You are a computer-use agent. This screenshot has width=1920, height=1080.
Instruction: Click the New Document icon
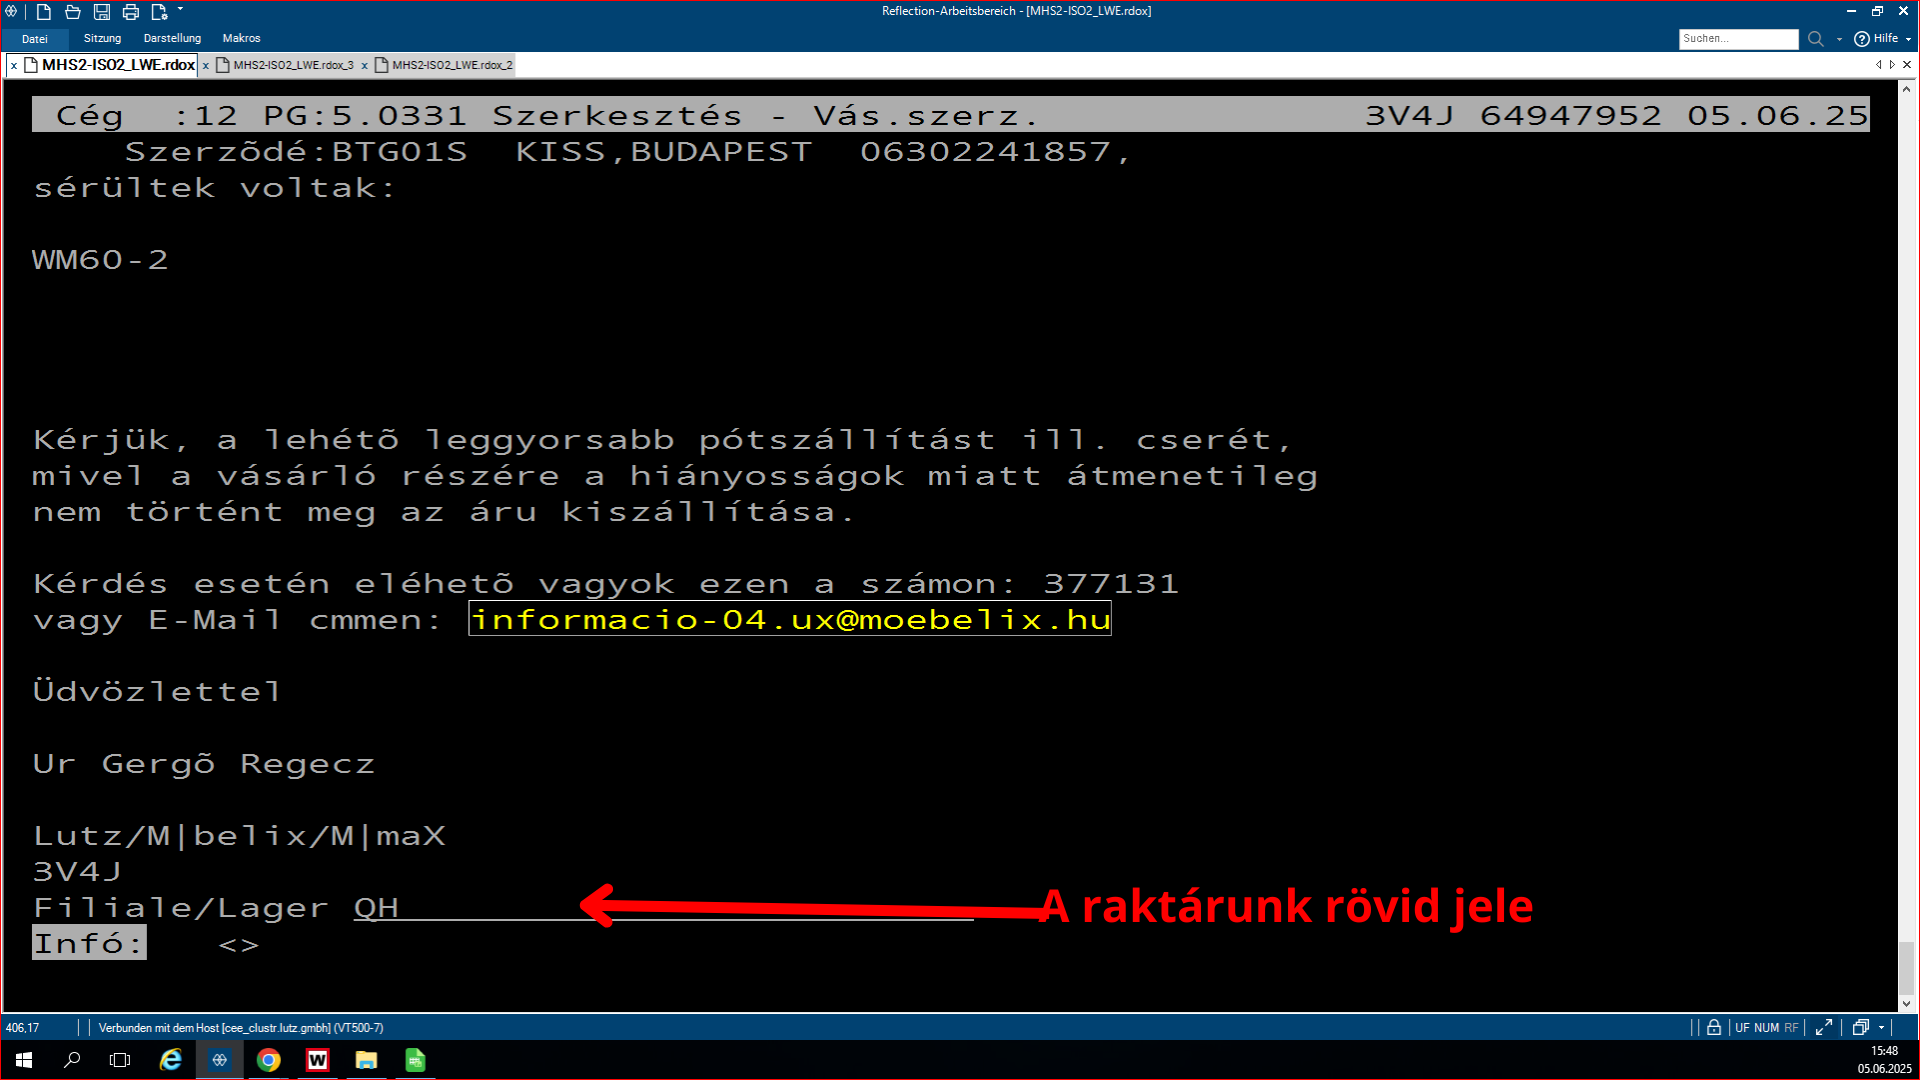tap(44, 12)
